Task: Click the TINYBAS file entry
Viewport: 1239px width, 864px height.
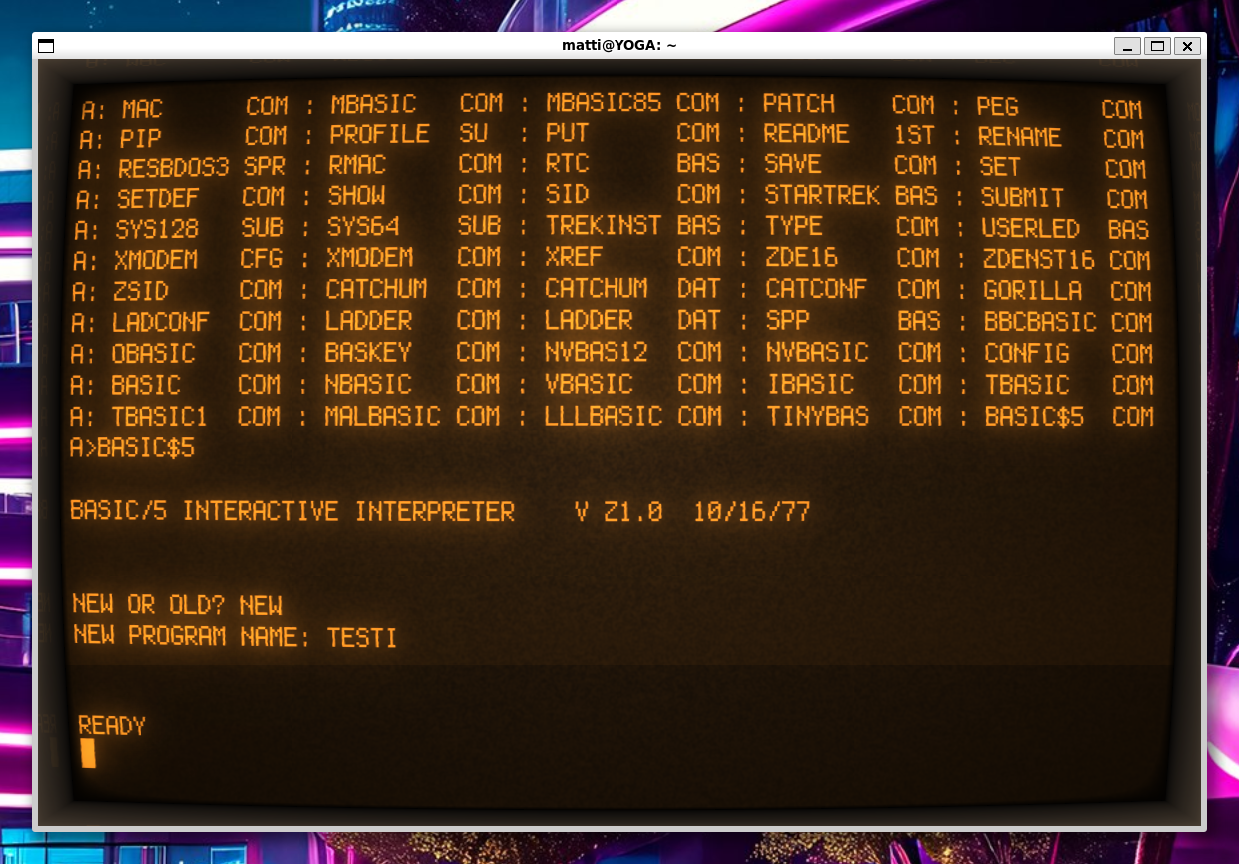Action: (x=817, y=416)
